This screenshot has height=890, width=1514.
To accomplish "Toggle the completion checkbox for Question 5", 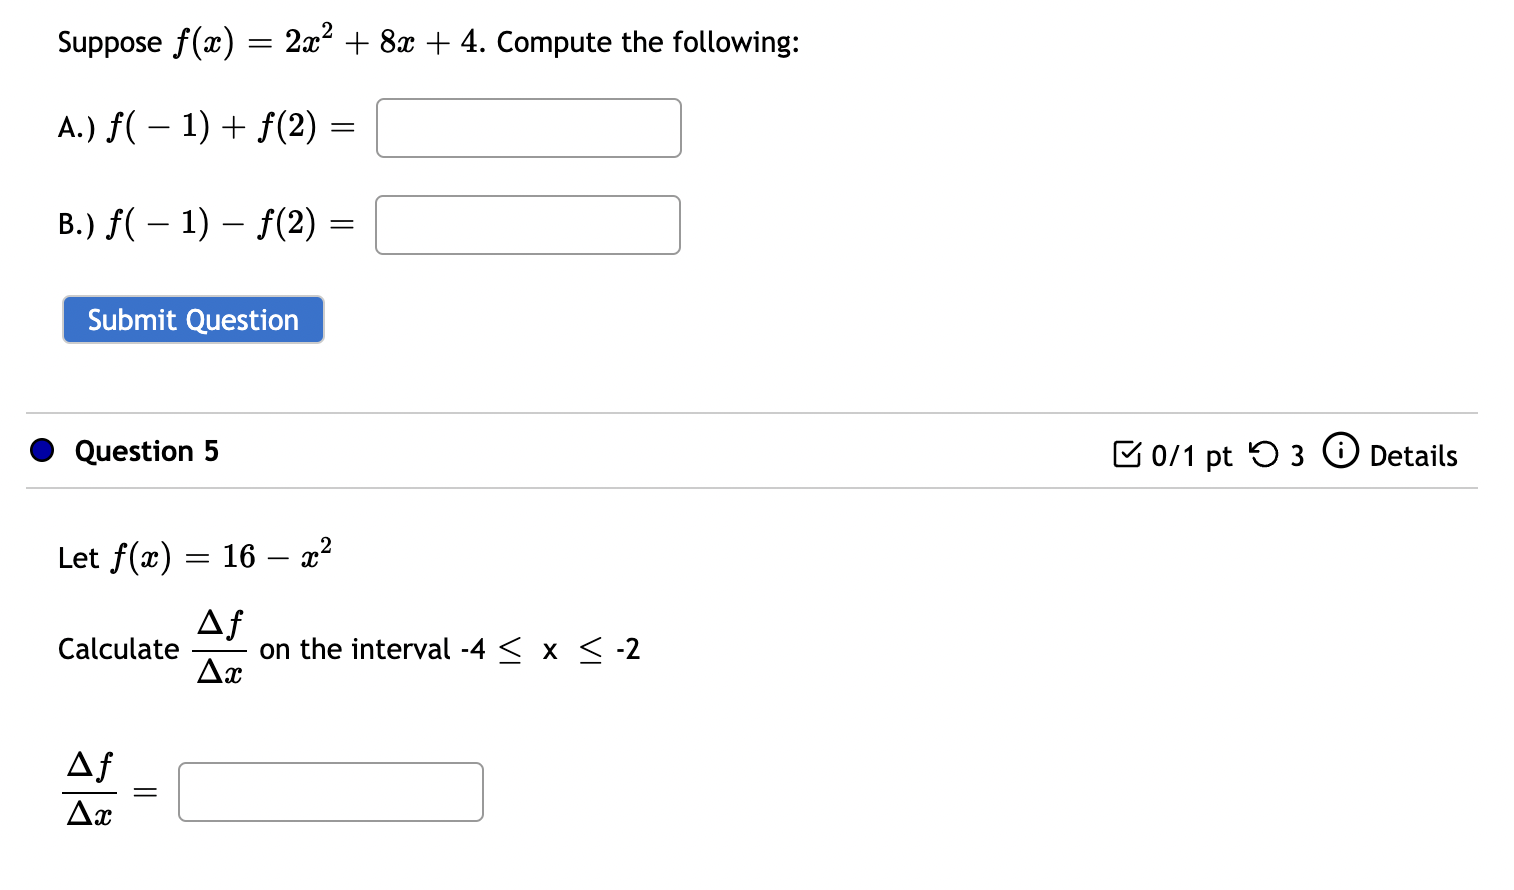I will (x=1128, y=454).
